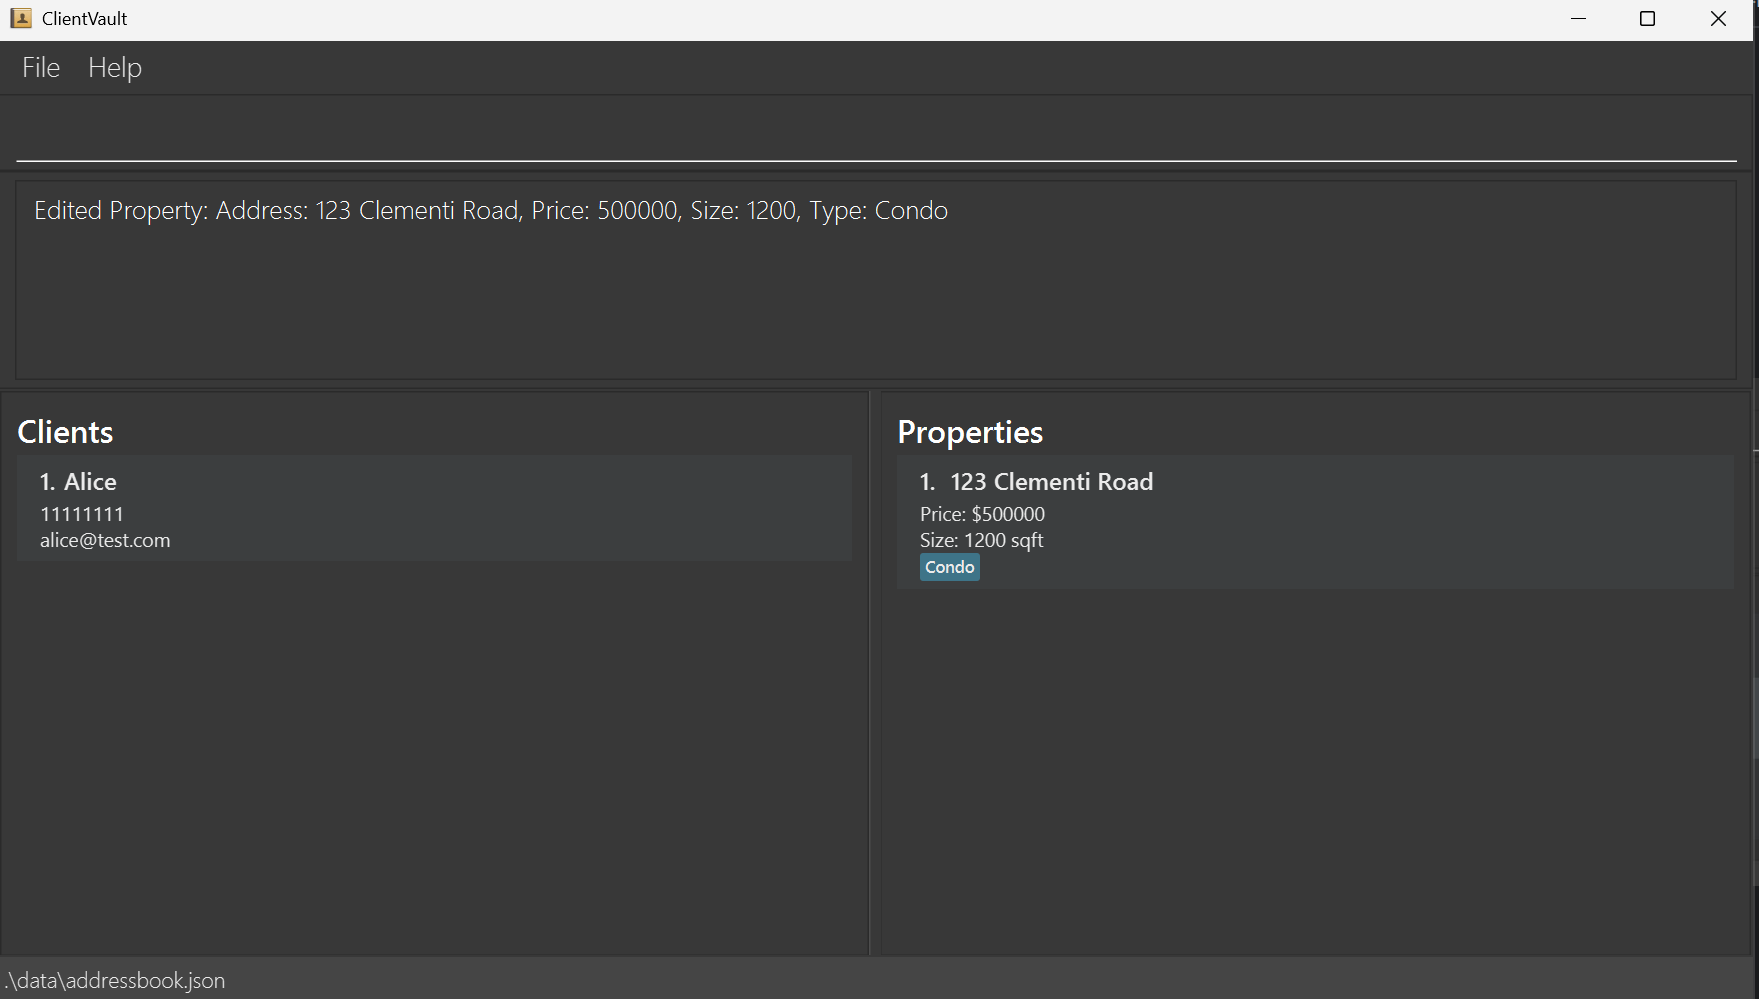Click the ClientVault app icon in title bar
1759x999 pixels.
pos(21,18)
